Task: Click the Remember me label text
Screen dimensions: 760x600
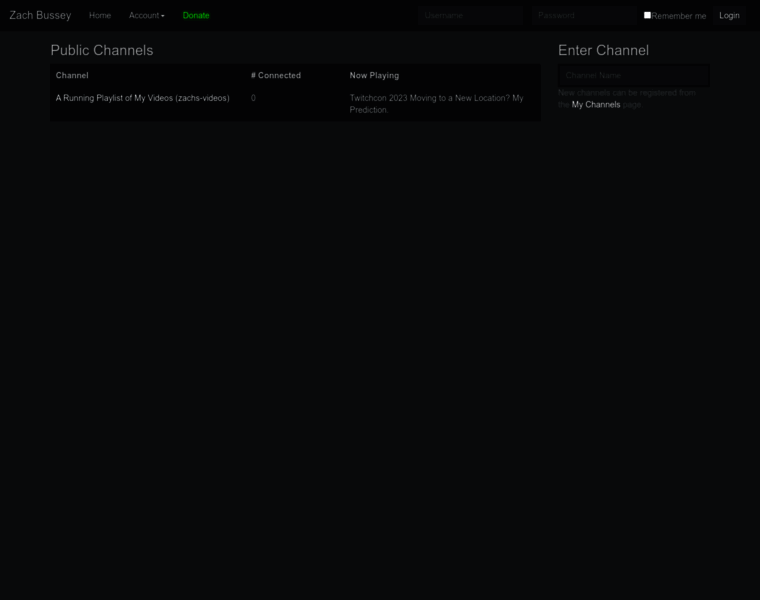Action: 679,16
